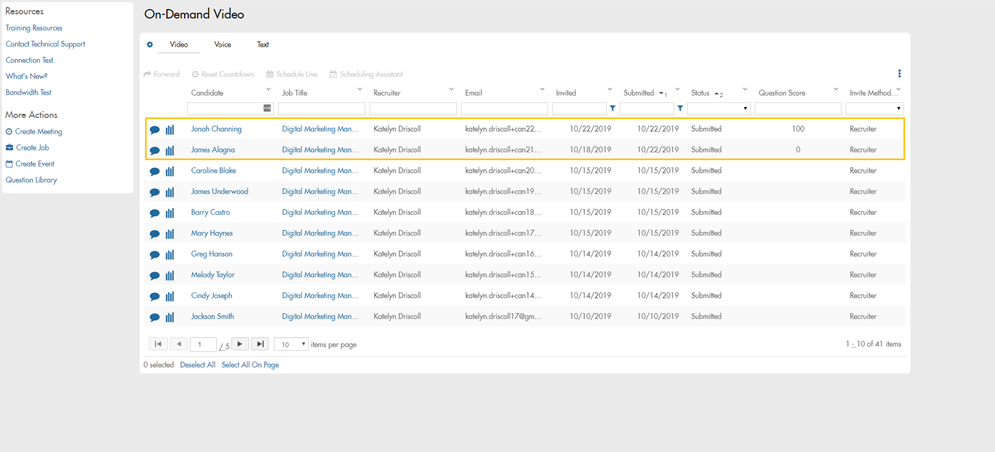This screenshot has width=995, height=452.
Task: Click the Invited column filter icon
Action: (612, 108)
